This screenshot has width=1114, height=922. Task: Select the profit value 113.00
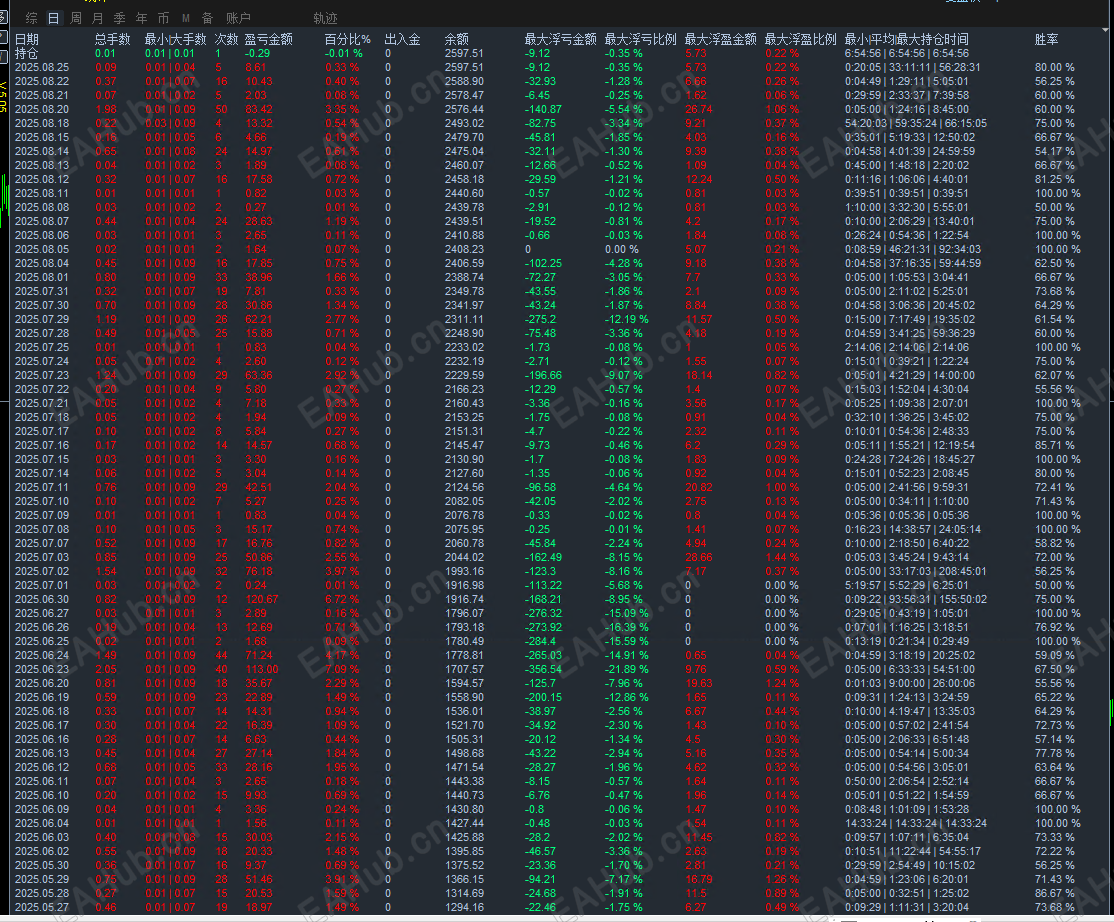tap(261, 669)
